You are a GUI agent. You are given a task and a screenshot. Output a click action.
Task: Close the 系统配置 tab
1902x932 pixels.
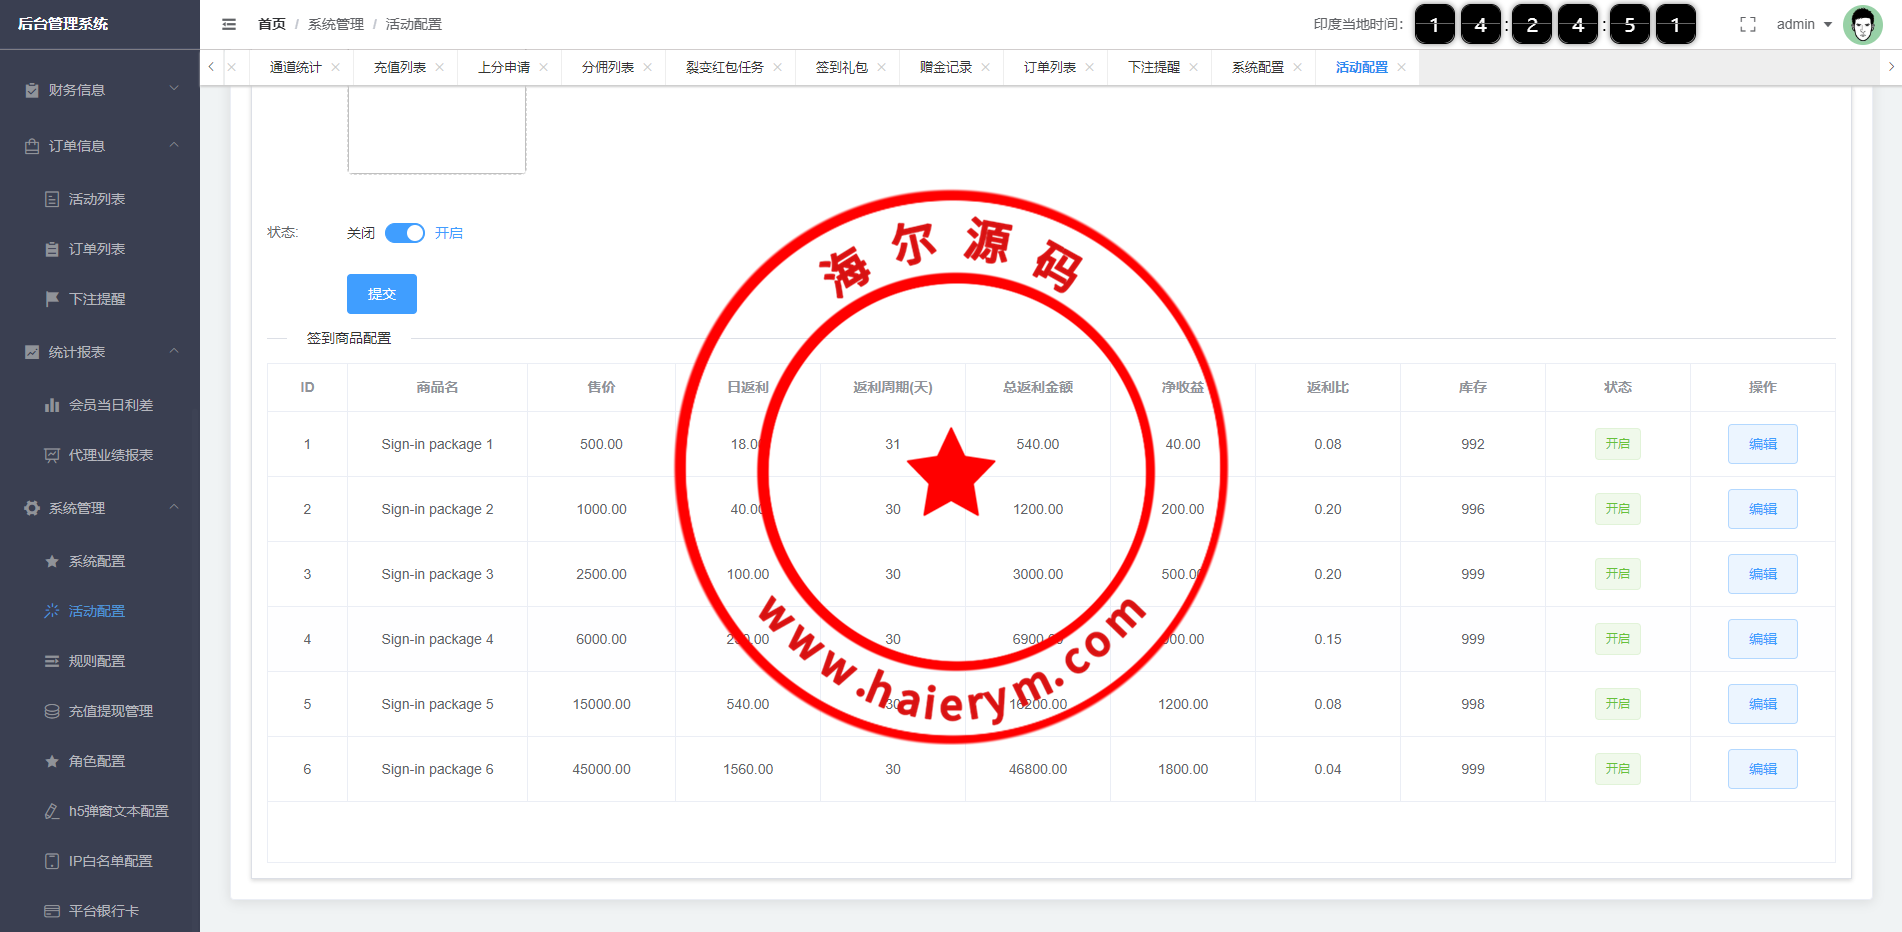tap(1297, 67)
